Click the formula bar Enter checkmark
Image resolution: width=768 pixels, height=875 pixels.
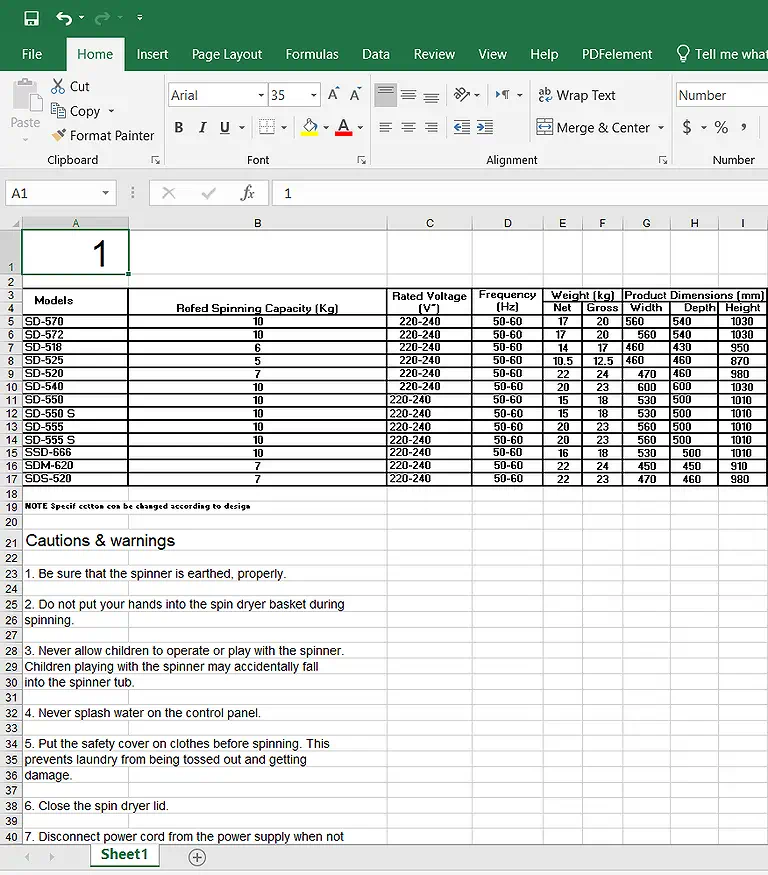click(x=209, y=193)
